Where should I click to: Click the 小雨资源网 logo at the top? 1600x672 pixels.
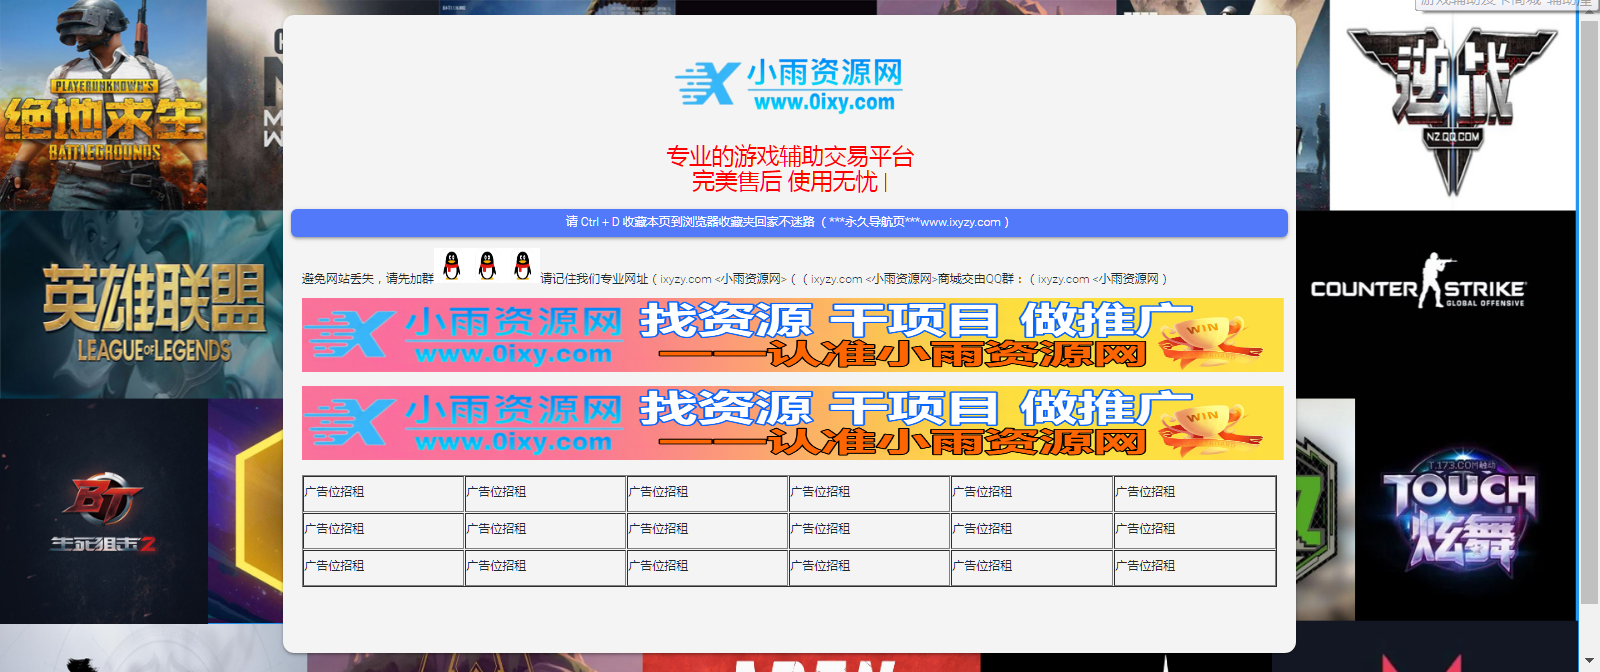[789, 84]
